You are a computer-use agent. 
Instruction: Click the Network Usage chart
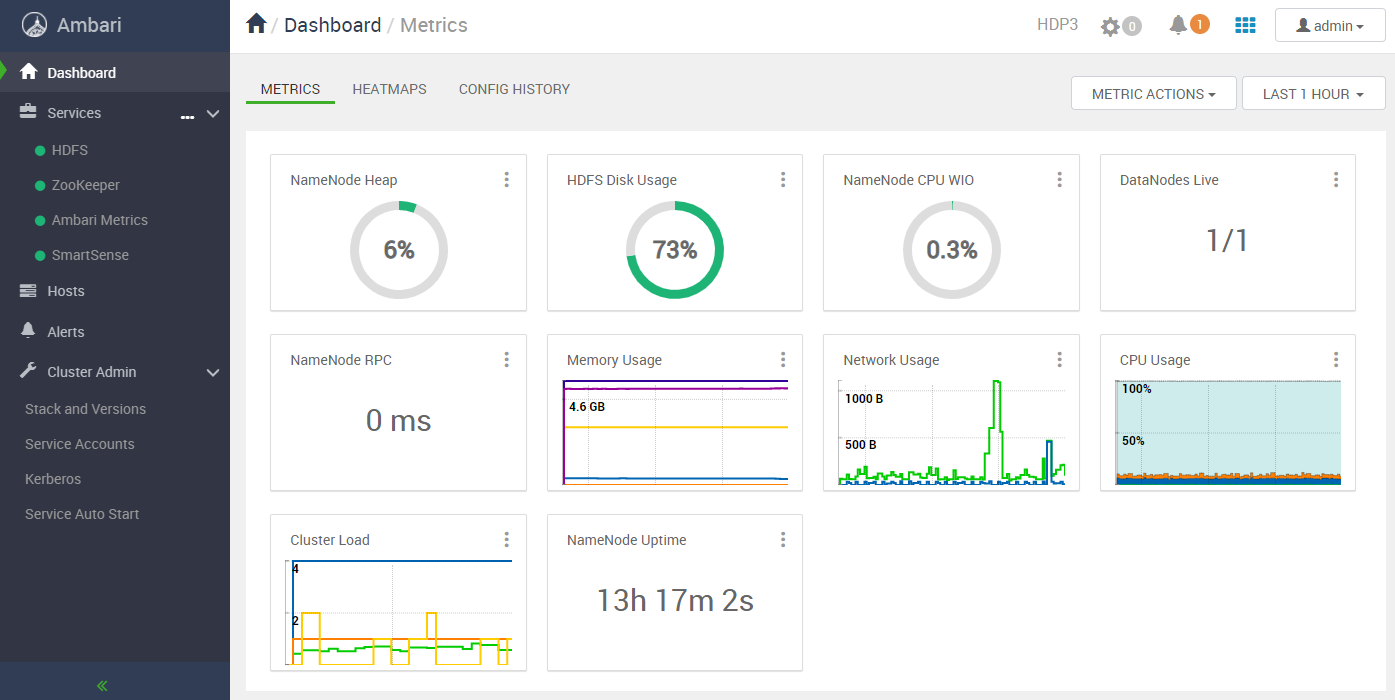[952, 432]
